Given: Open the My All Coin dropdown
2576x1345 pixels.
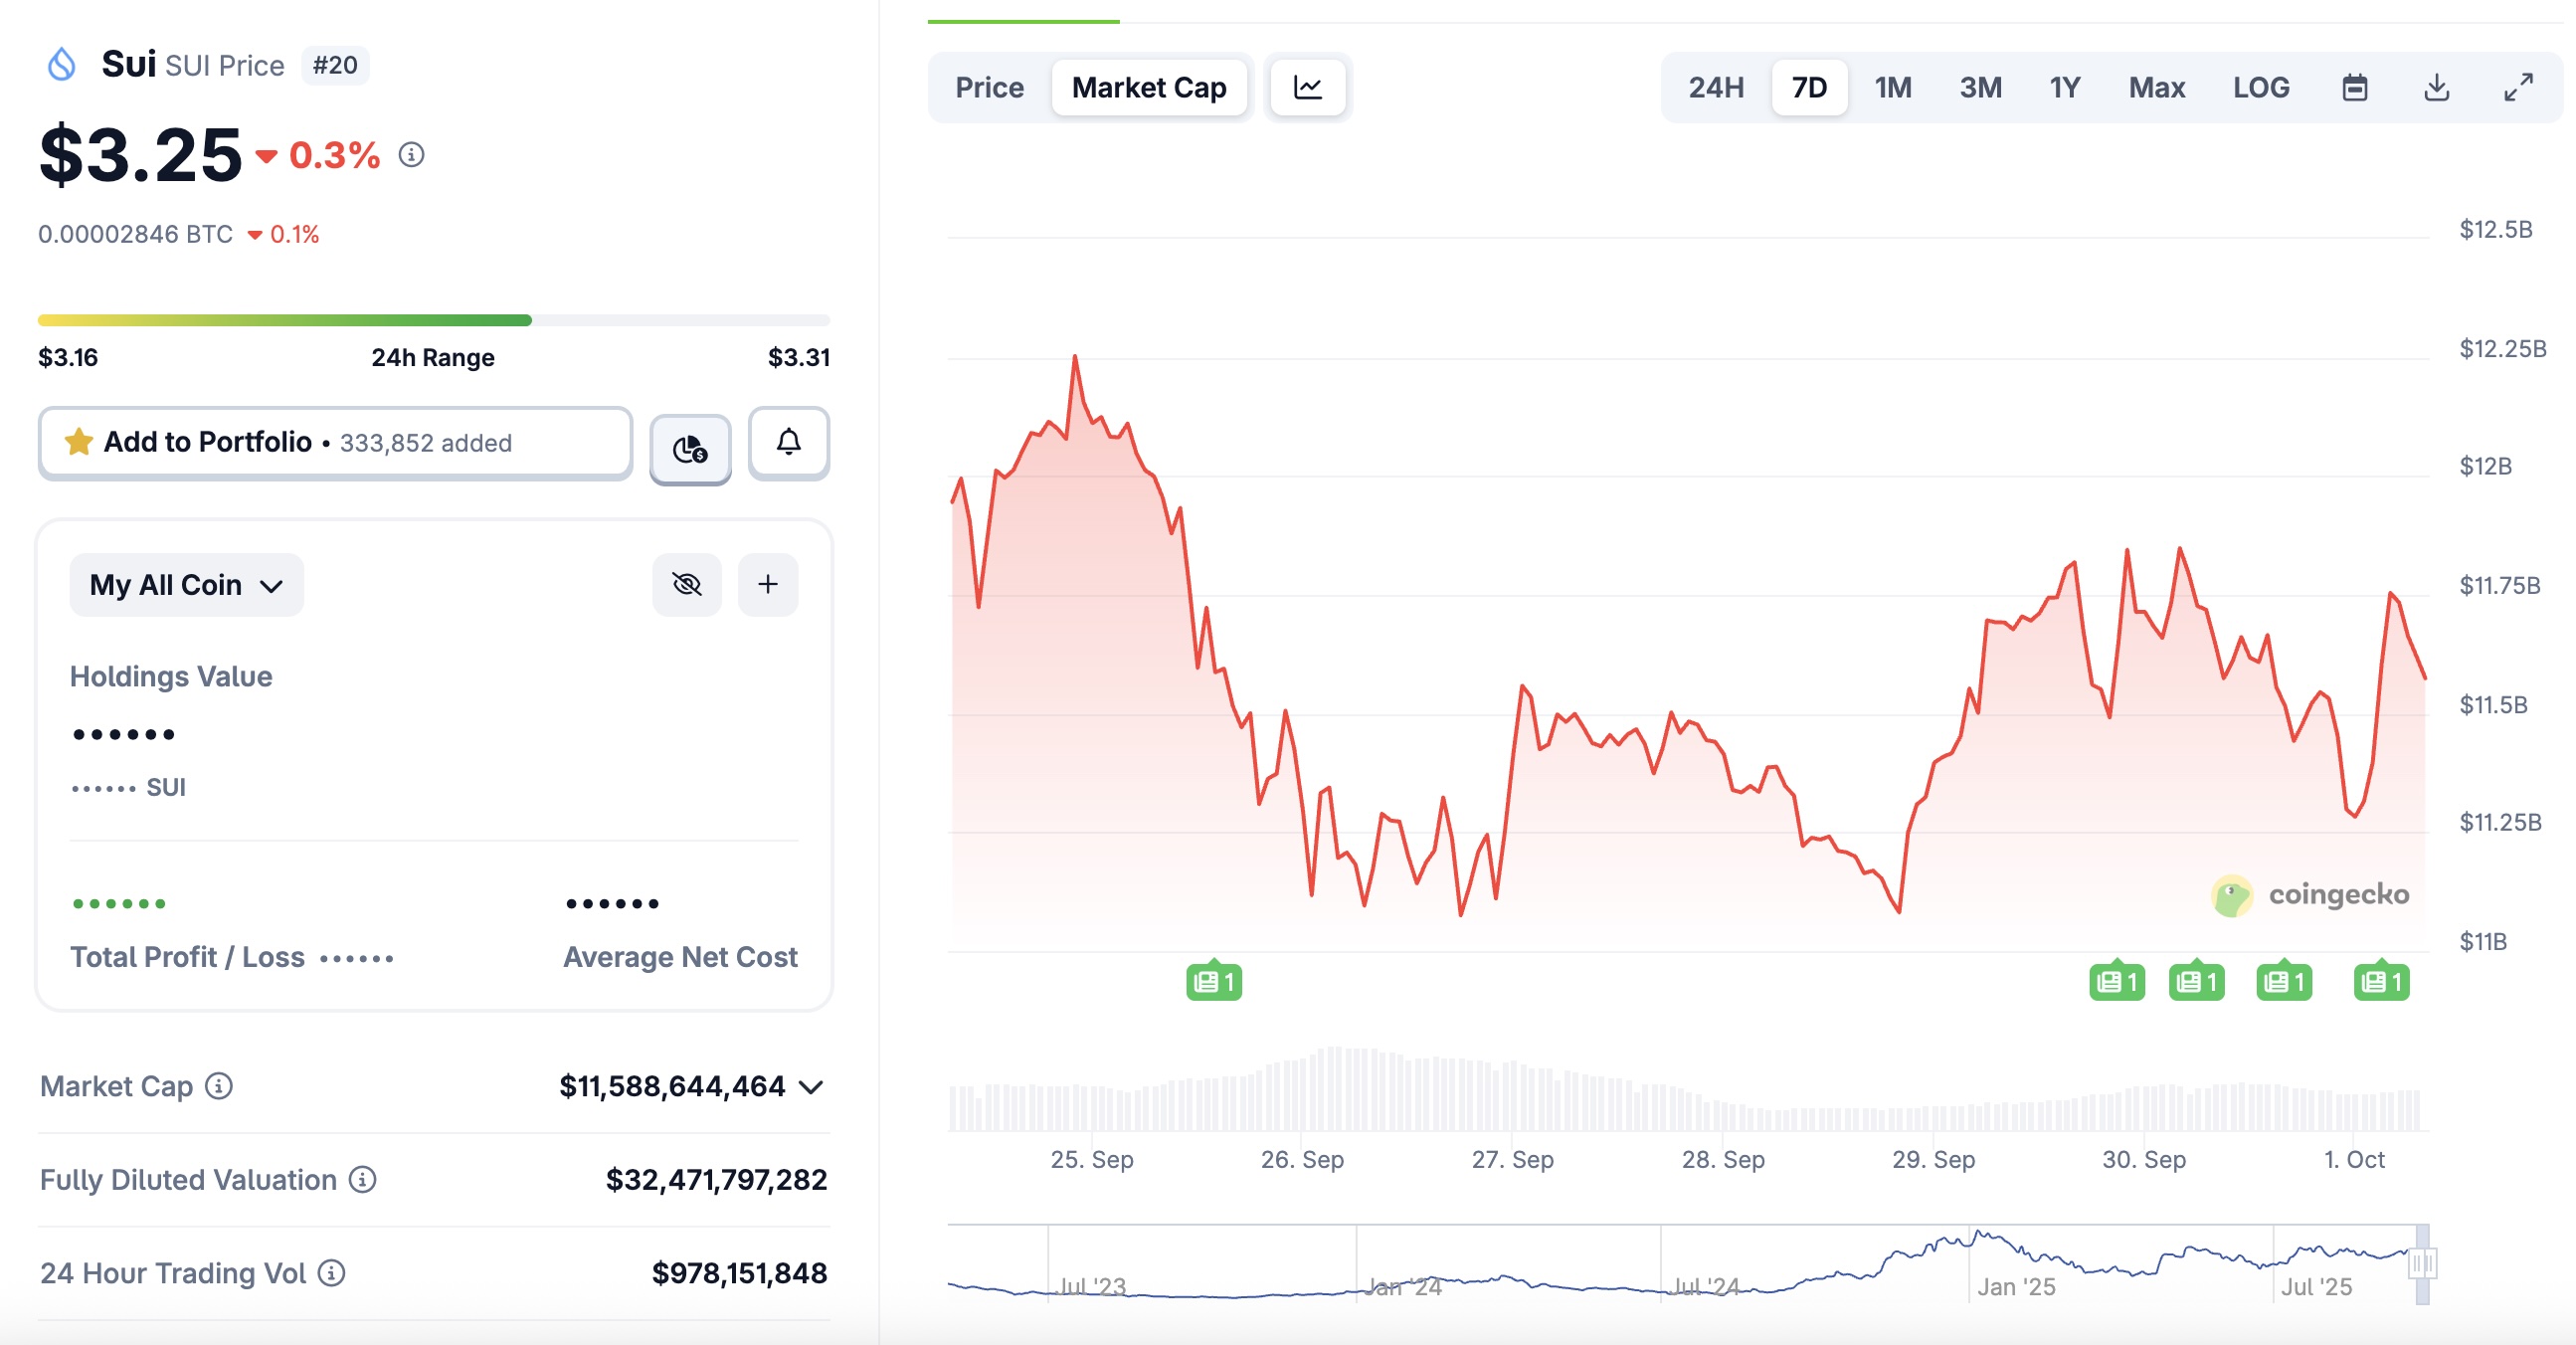Looking at the screenshot, I should (x=186, y=585).
